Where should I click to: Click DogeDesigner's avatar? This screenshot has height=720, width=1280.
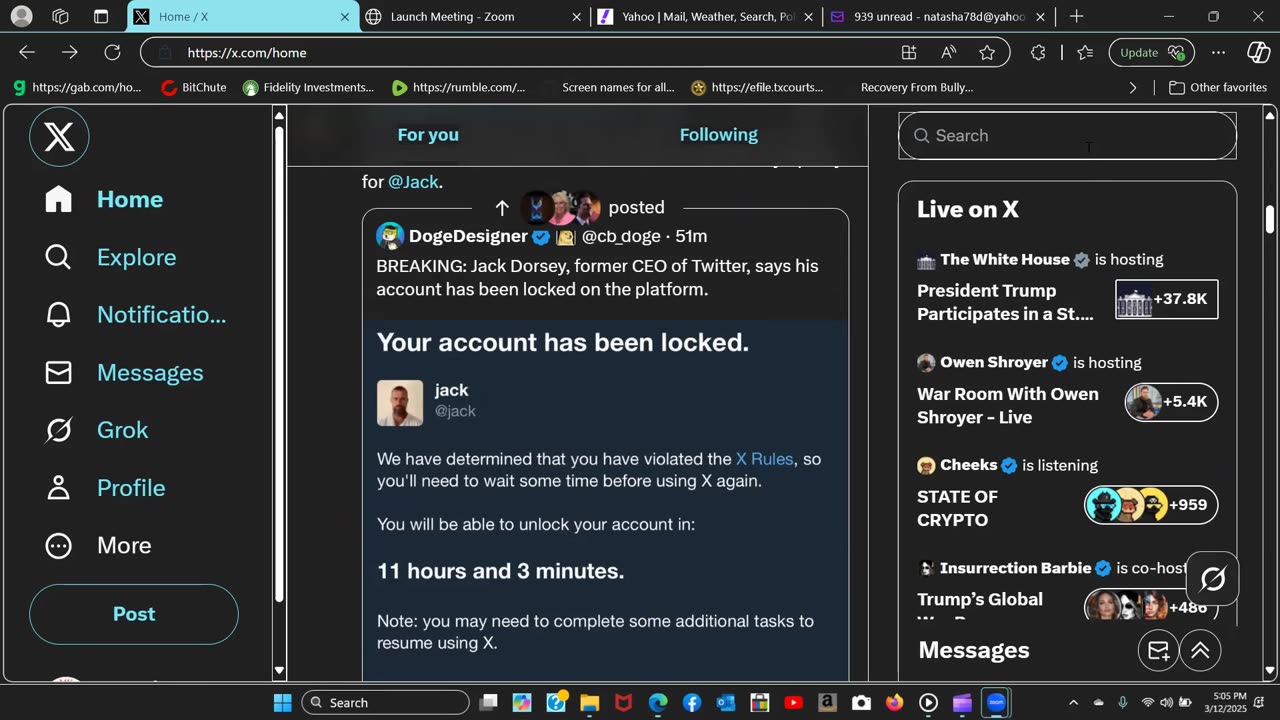click(x=390, y=236)
